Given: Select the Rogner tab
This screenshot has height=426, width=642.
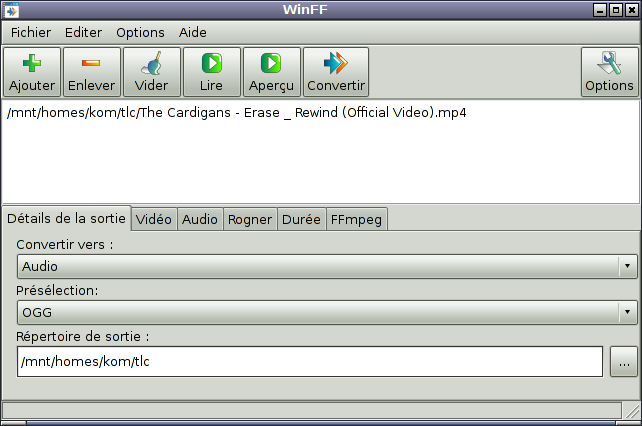Looking at the screenshot, I should [x=249, y=219].
